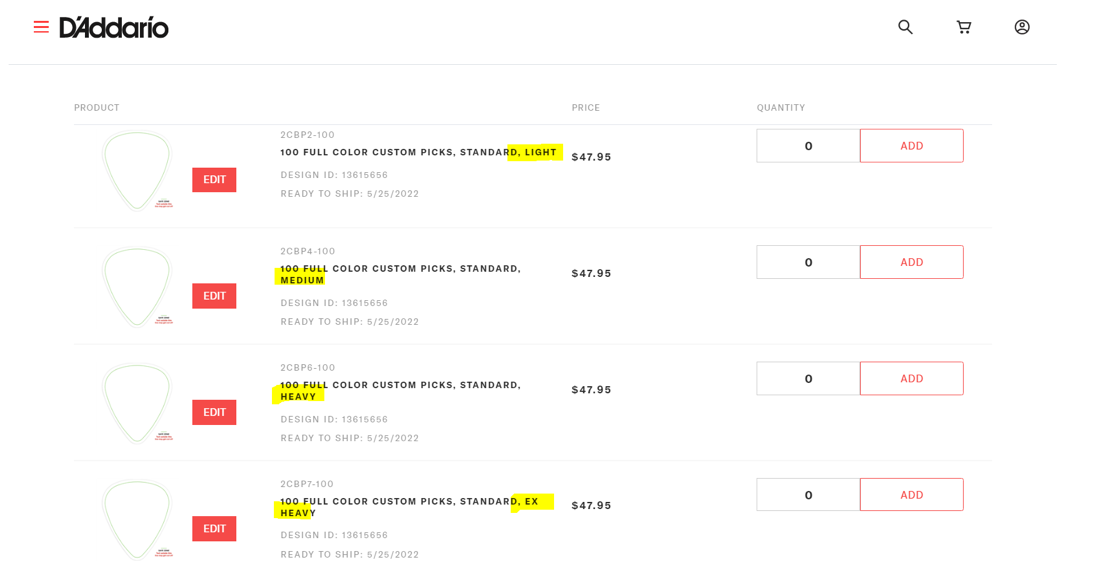Open the search magnifier icon
1101x570 pixels.
[905, 27]
